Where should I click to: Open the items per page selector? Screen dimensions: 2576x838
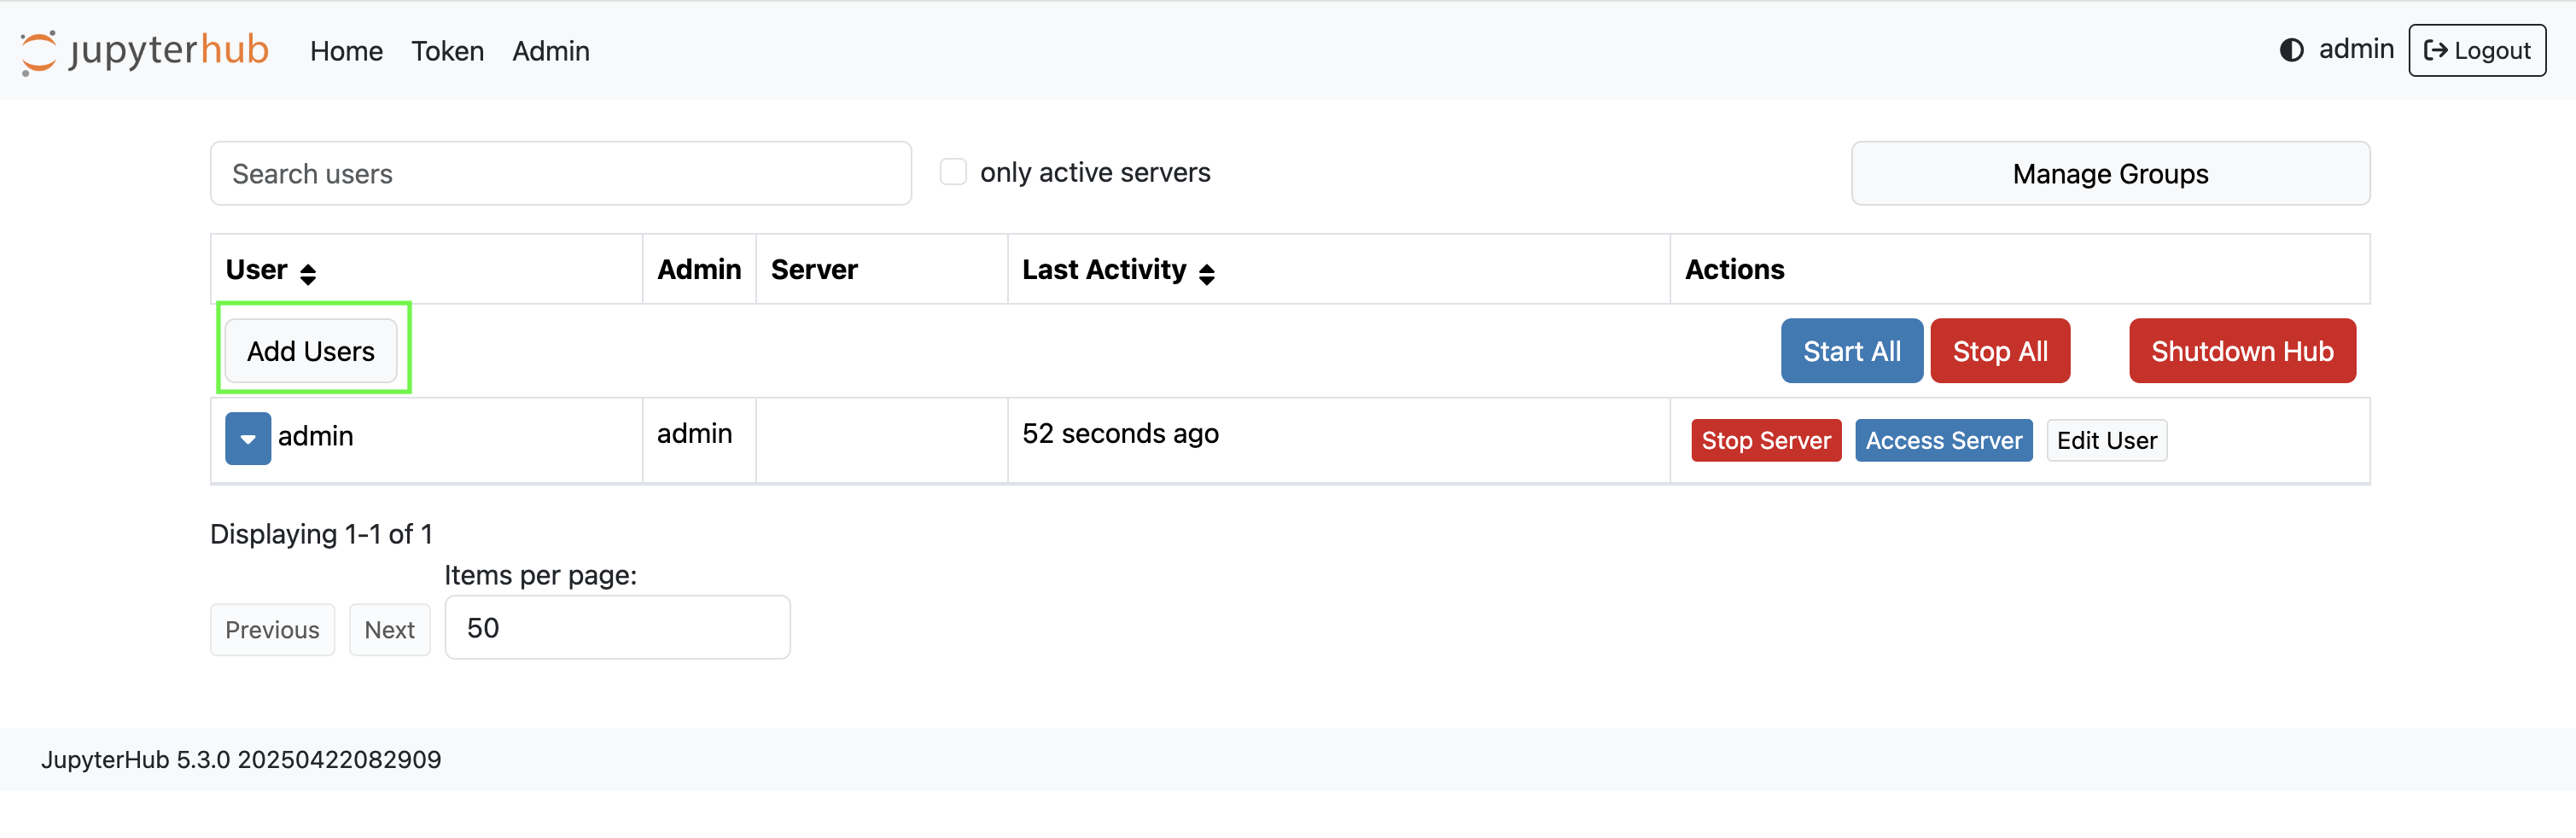pyautogui.click(x=616, y=627)
